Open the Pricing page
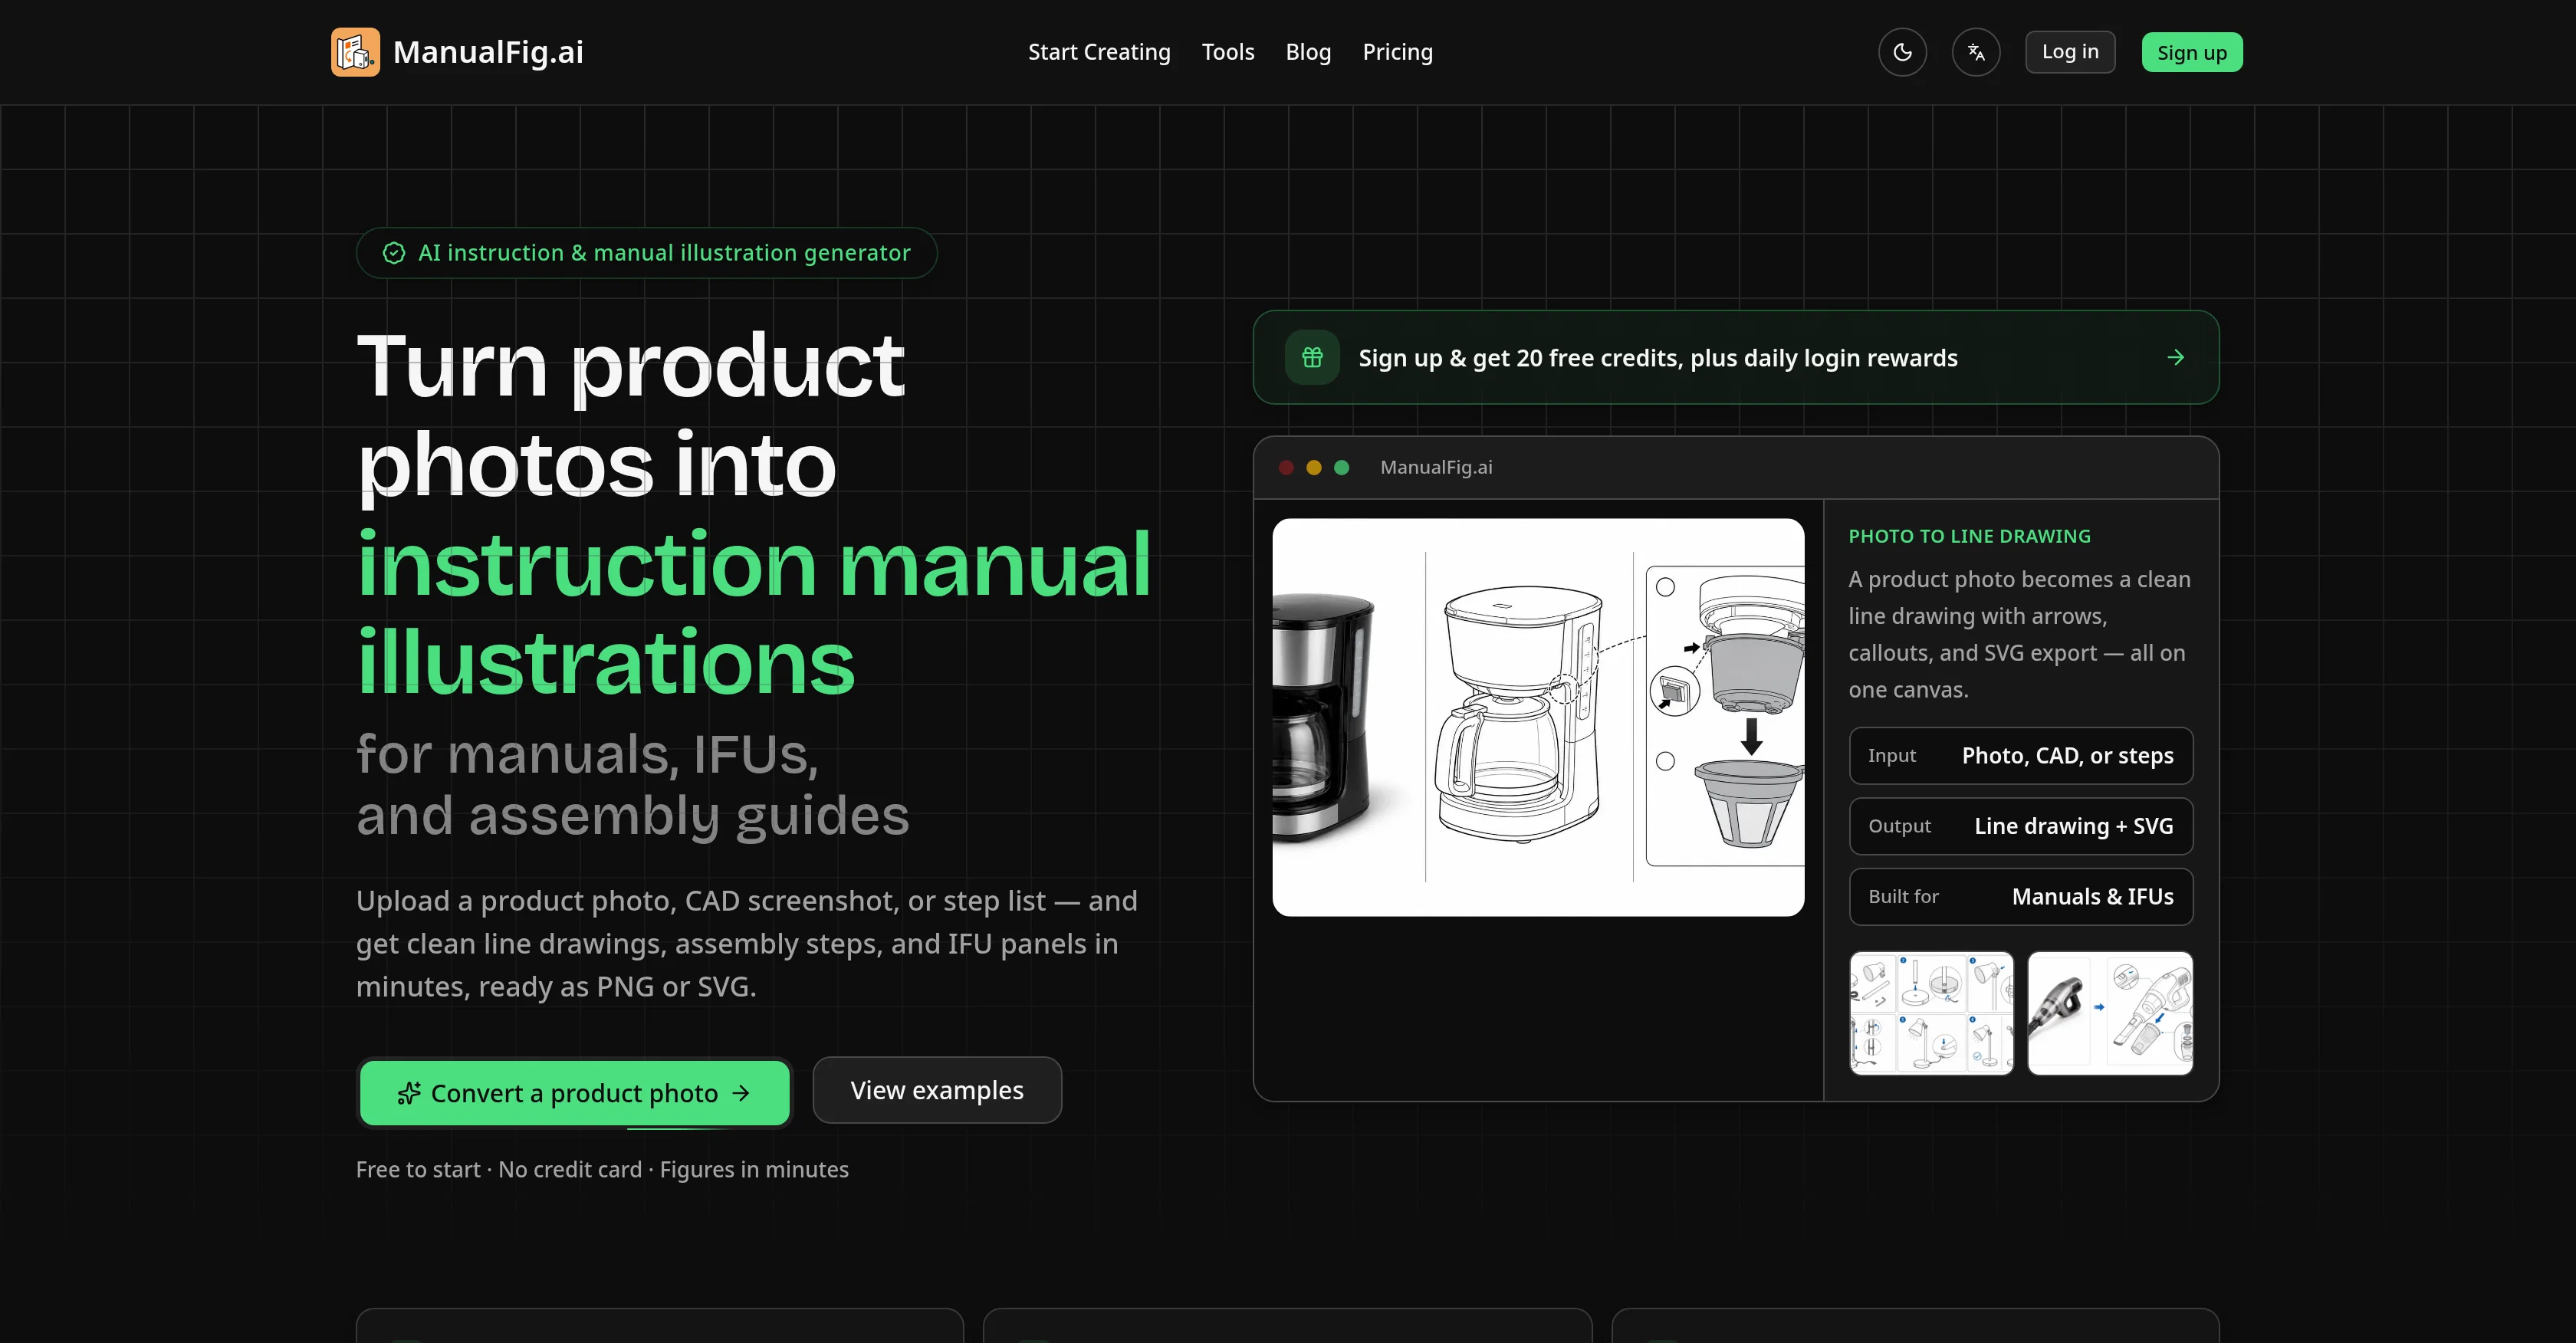This screenshot has width=2576, height=1343. pyautogui.click(x=1397, y=52)
